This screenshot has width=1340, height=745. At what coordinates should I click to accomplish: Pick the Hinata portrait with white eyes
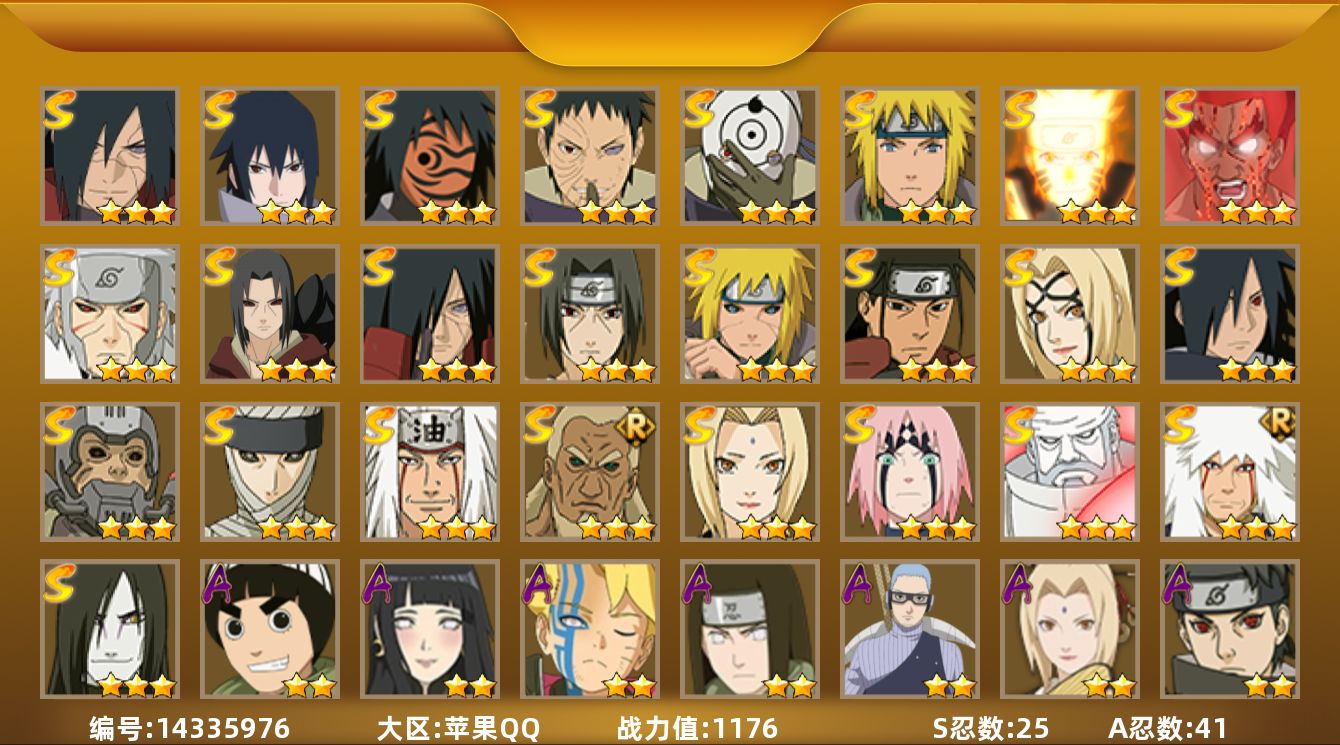click(430, 629)
